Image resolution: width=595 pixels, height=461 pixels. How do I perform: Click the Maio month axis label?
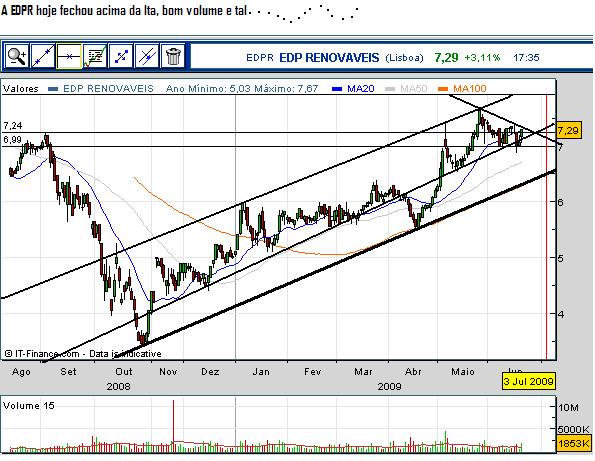(x=463, y=371)
